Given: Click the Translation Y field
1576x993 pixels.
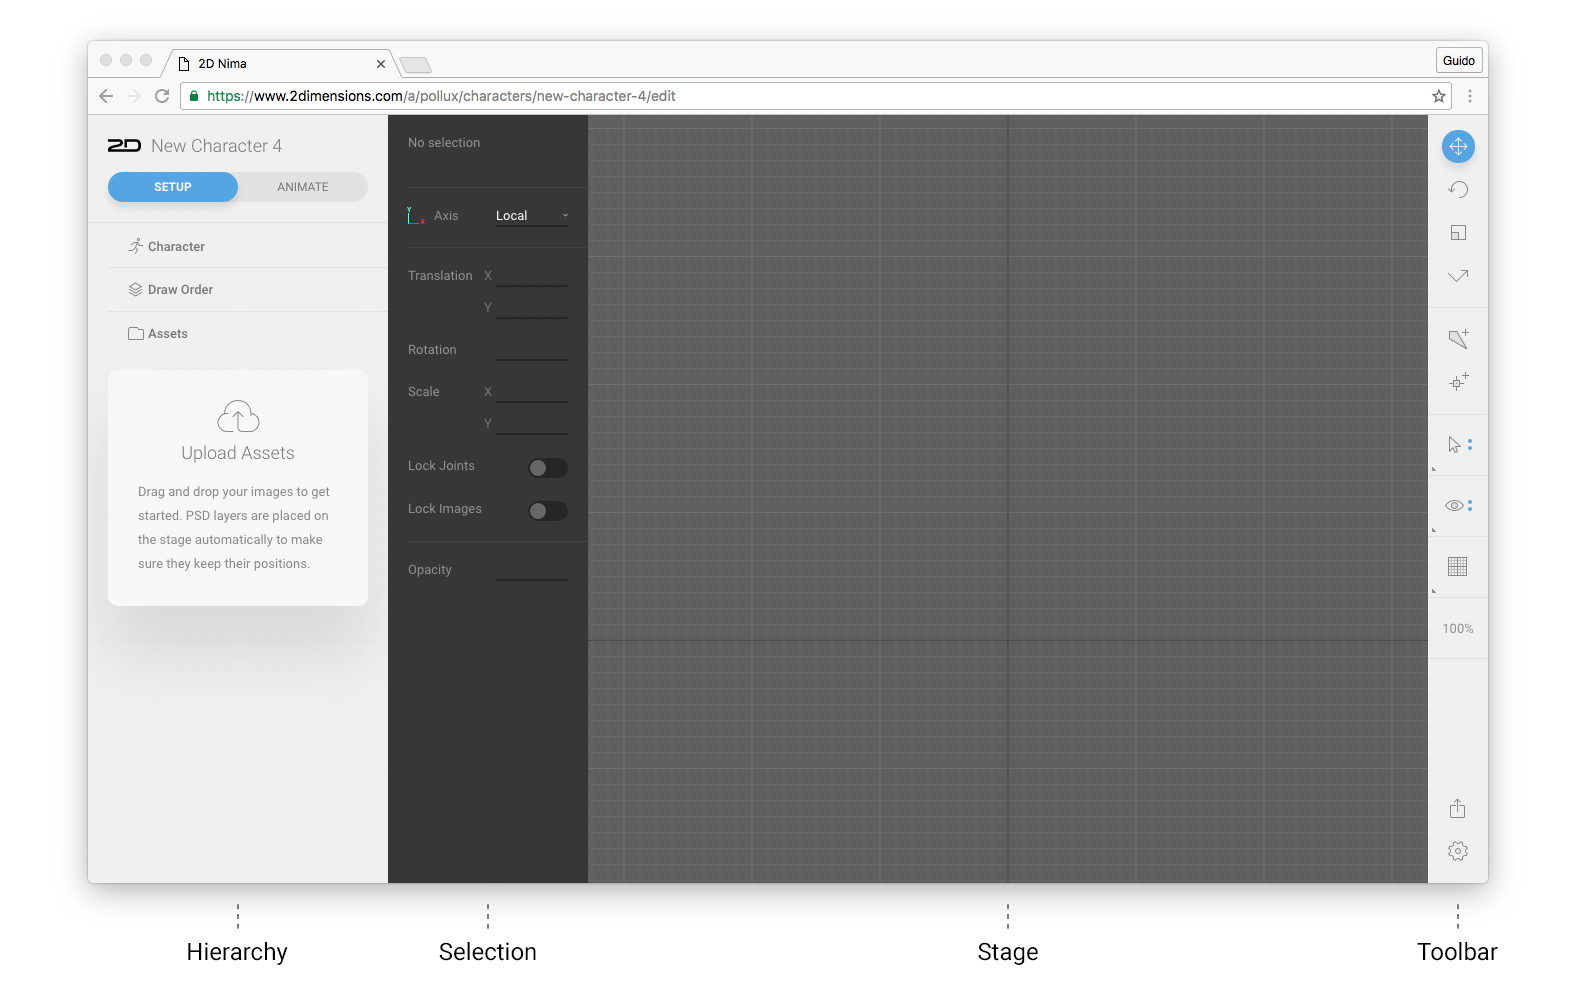Looking at the screenshot, I should tap(532, 308).
